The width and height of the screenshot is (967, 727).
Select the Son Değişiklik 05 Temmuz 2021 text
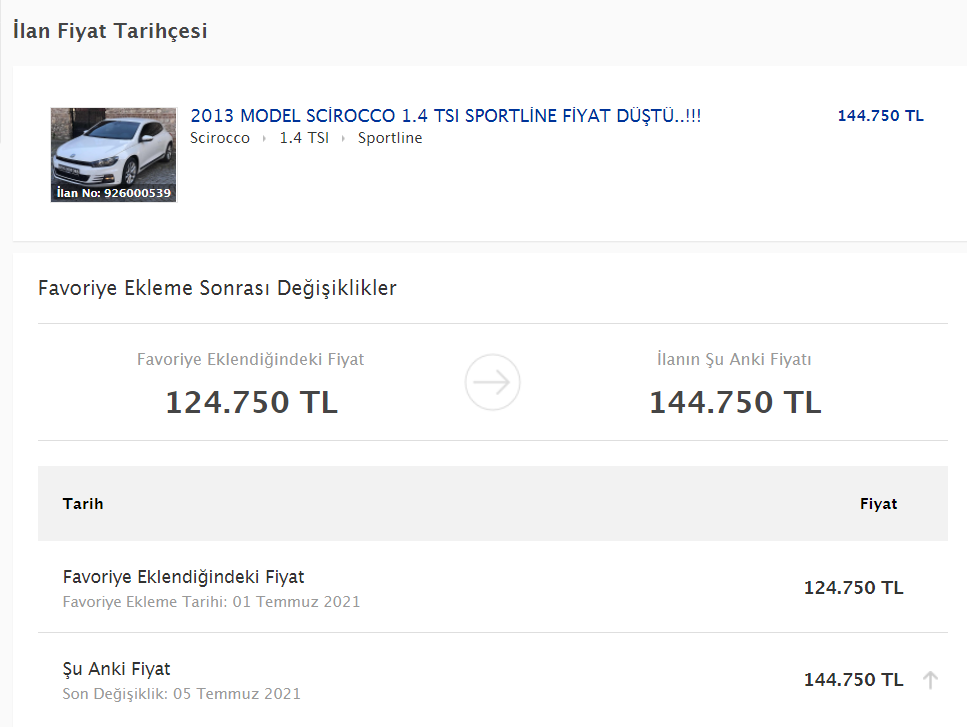[x=181, y=694]
